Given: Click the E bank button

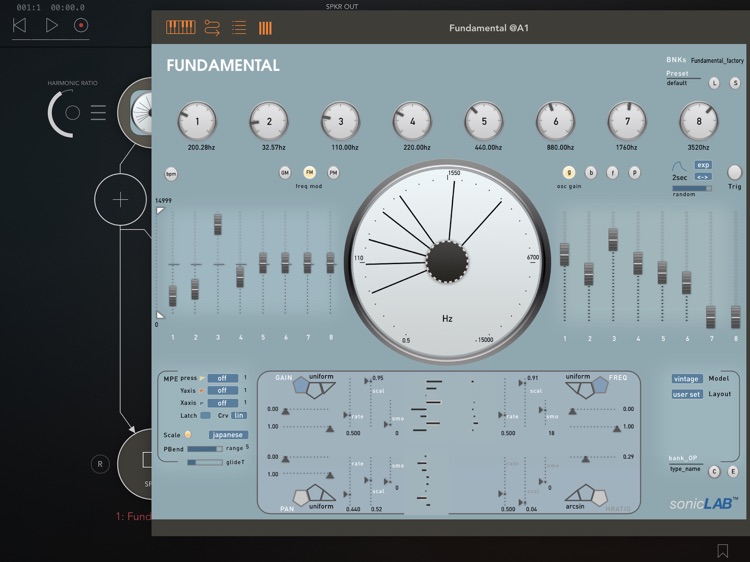Looking at the screenshot, I should (x=733, y=472).
